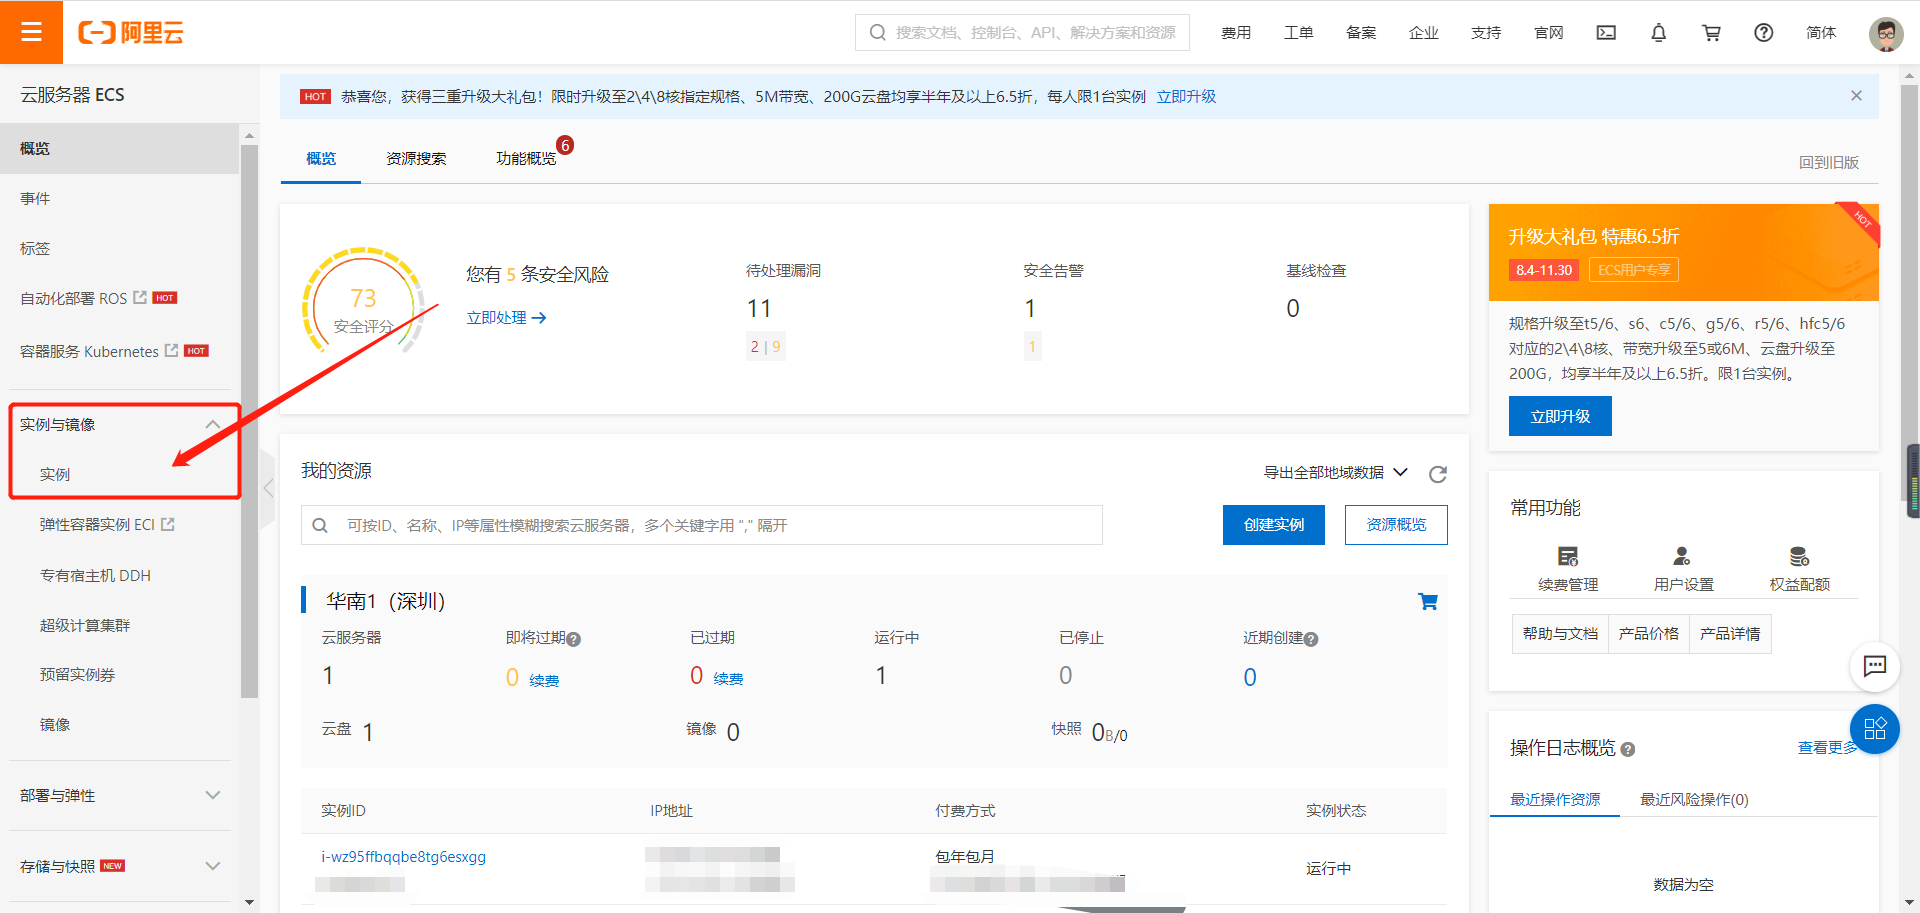This screenshot has height=913, width=1920.
Task: Click search icon in resource search box
Action: click(320, 525)
